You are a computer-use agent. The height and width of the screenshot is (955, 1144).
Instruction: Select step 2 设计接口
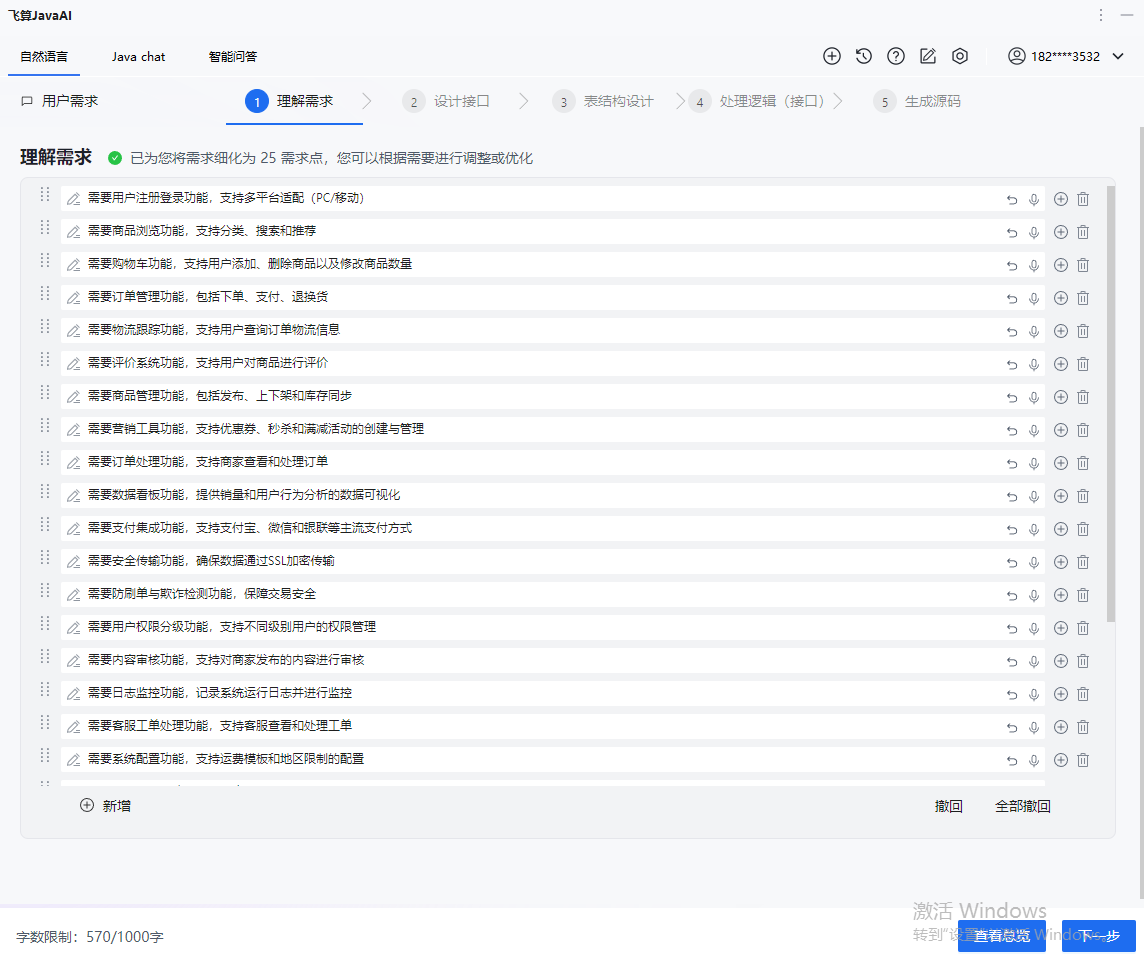click(x=446, y=101)
